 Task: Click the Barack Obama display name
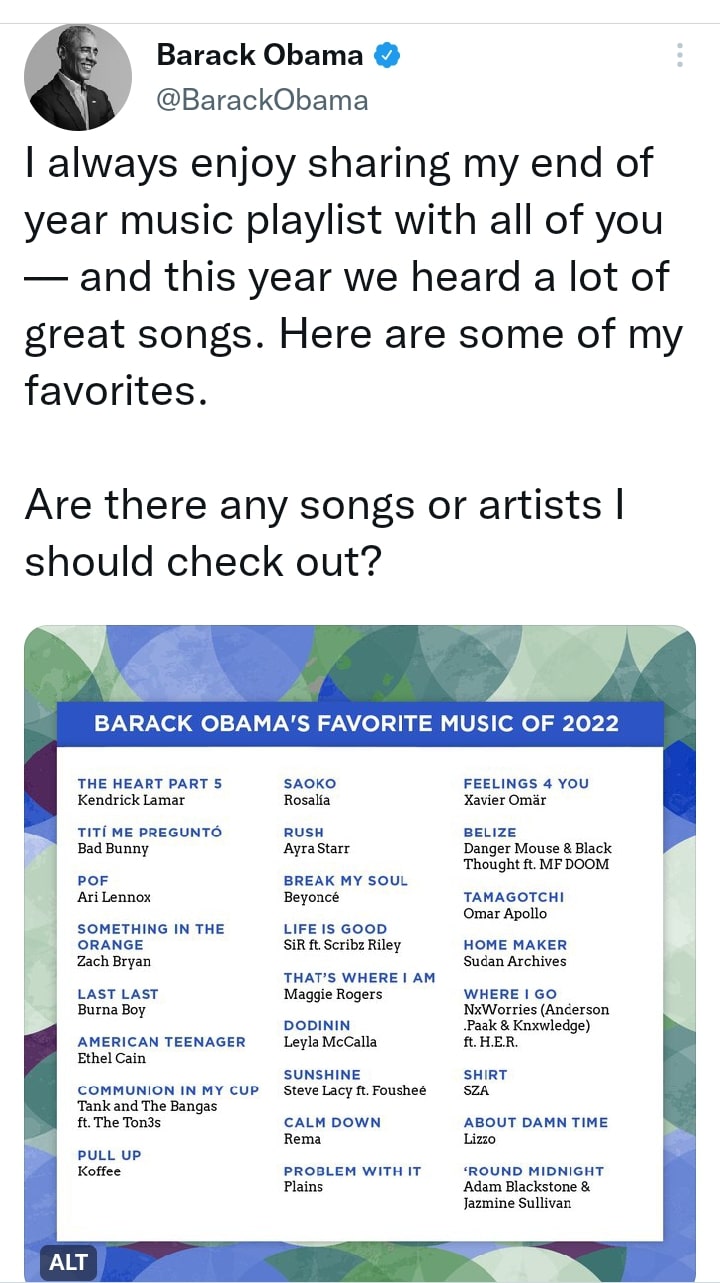tap(260, 56)
